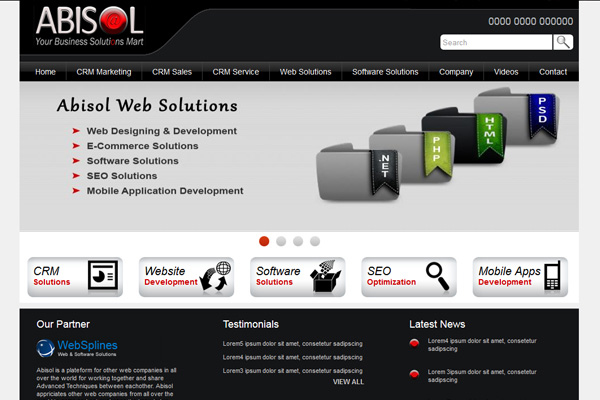
Task: Select the second slider dot
Action: tap(281, 241)
